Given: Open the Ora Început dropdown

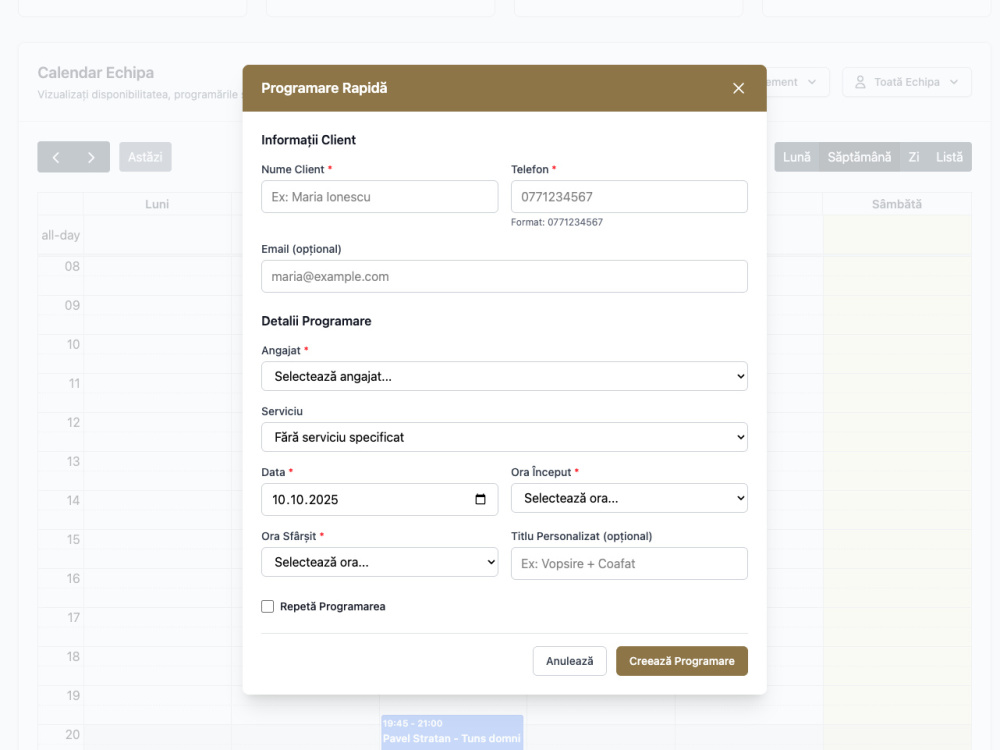Looking at the screenshot, I should pos(629,498).
